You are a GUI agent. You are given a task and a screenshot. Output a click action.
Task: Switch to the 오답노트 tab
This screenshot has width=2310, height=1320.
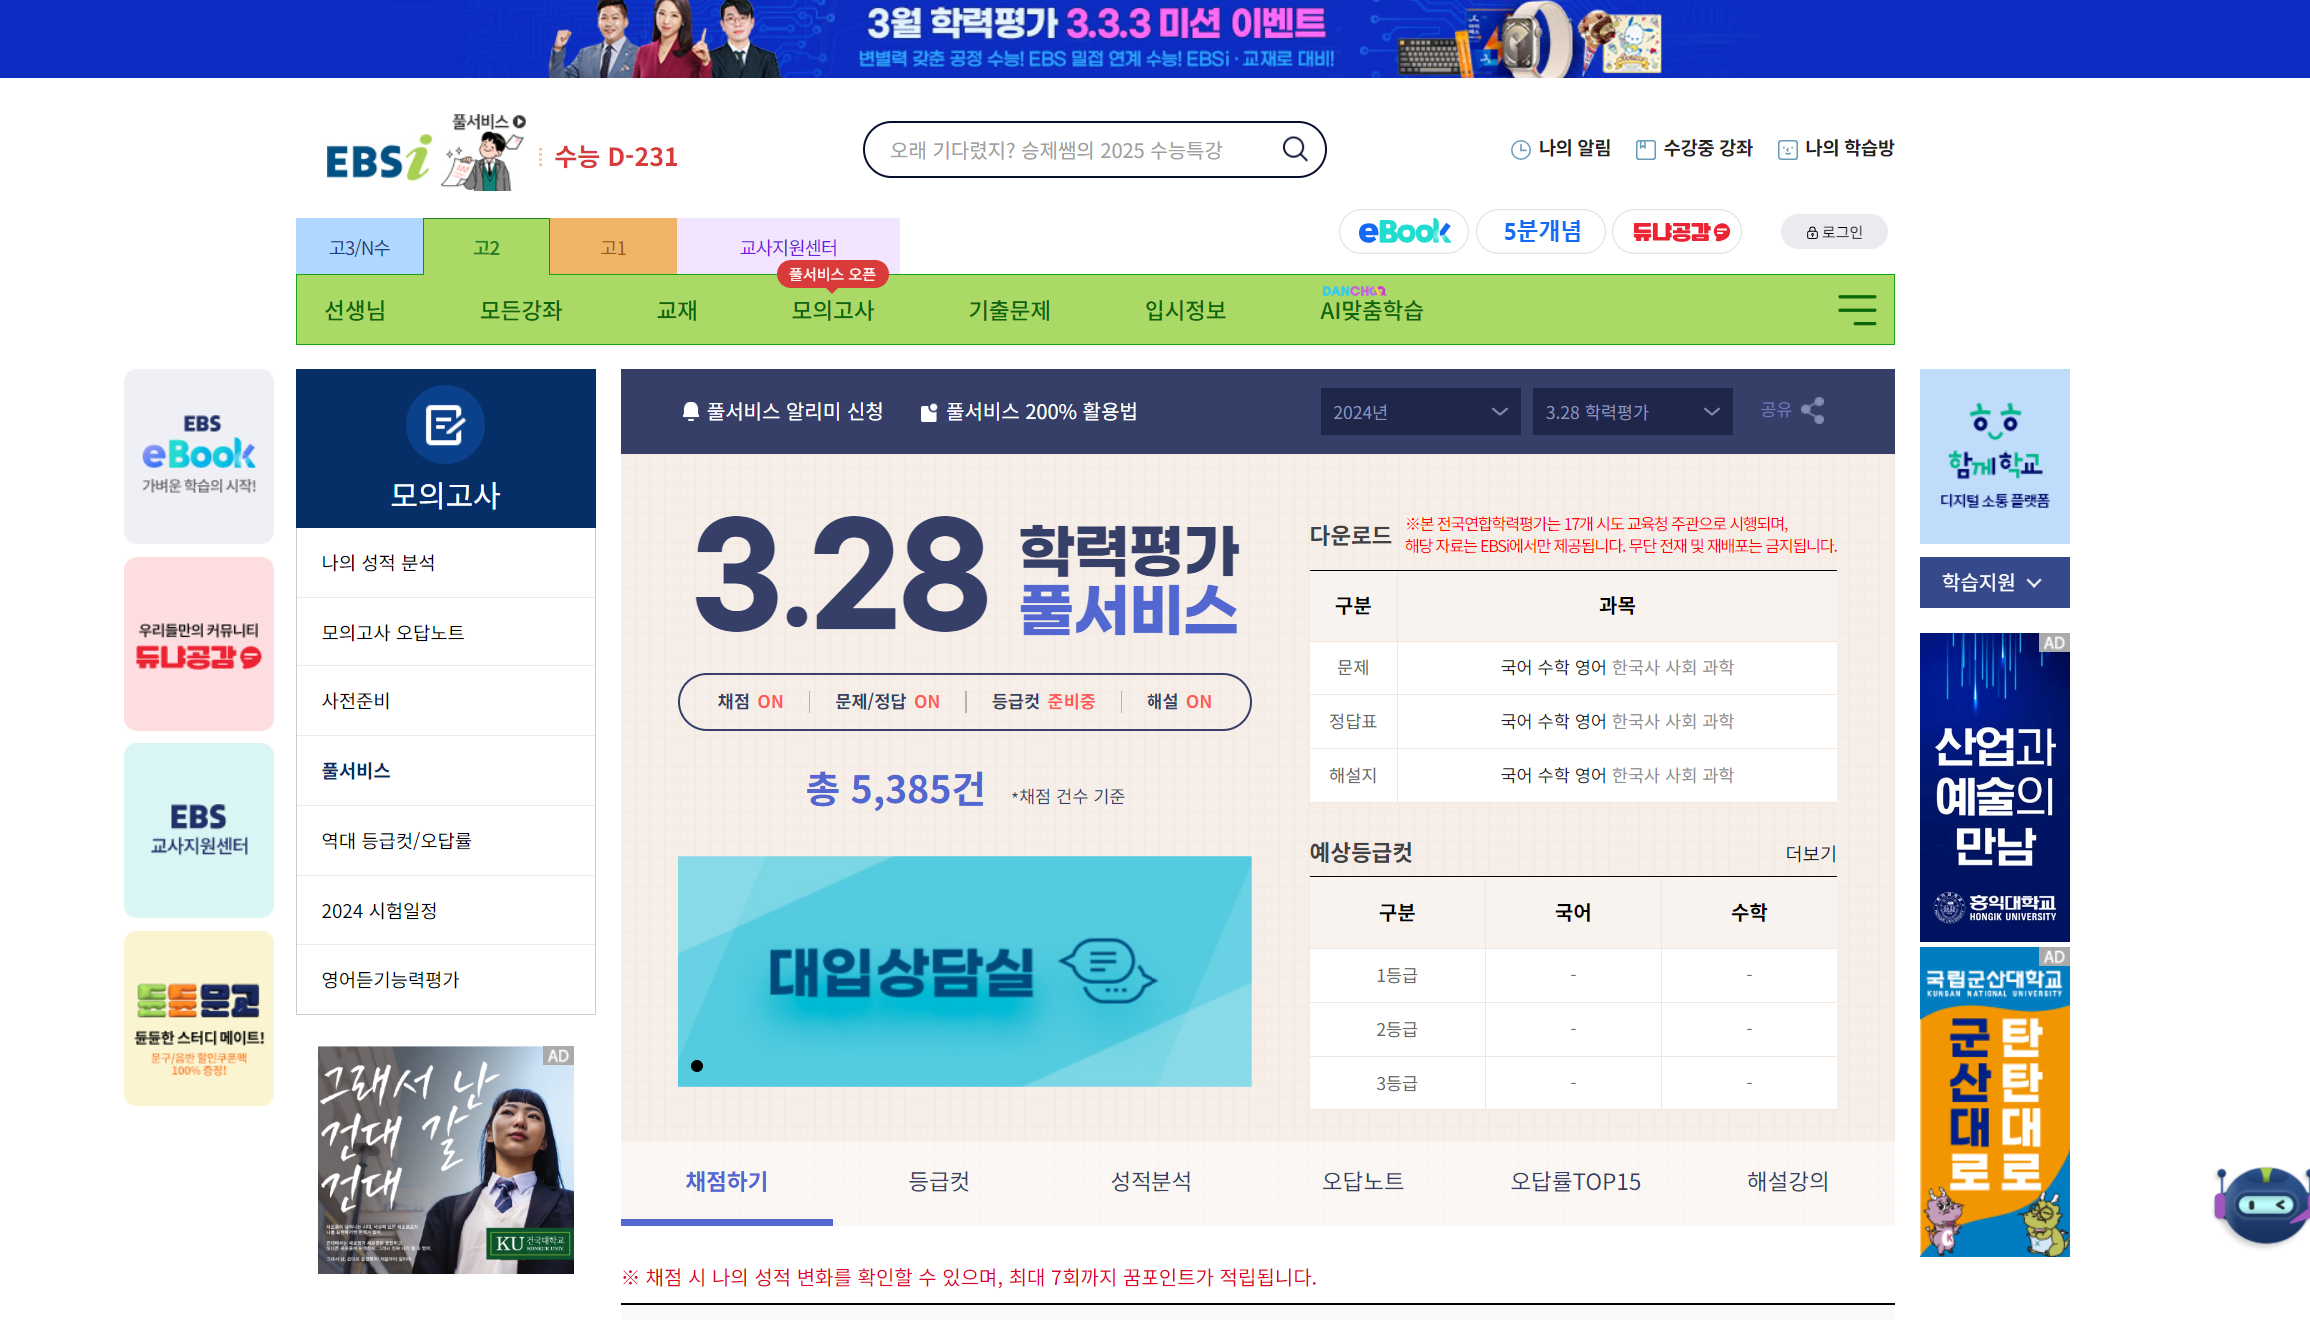[1363, 1182]
